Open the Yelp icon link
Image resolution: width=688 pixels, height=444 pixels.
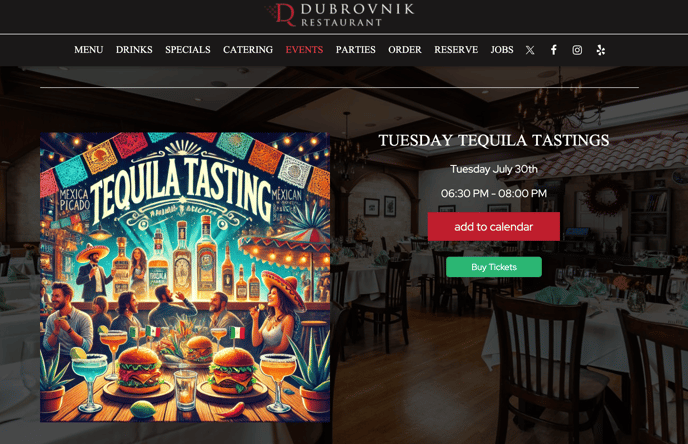(601, 50)
